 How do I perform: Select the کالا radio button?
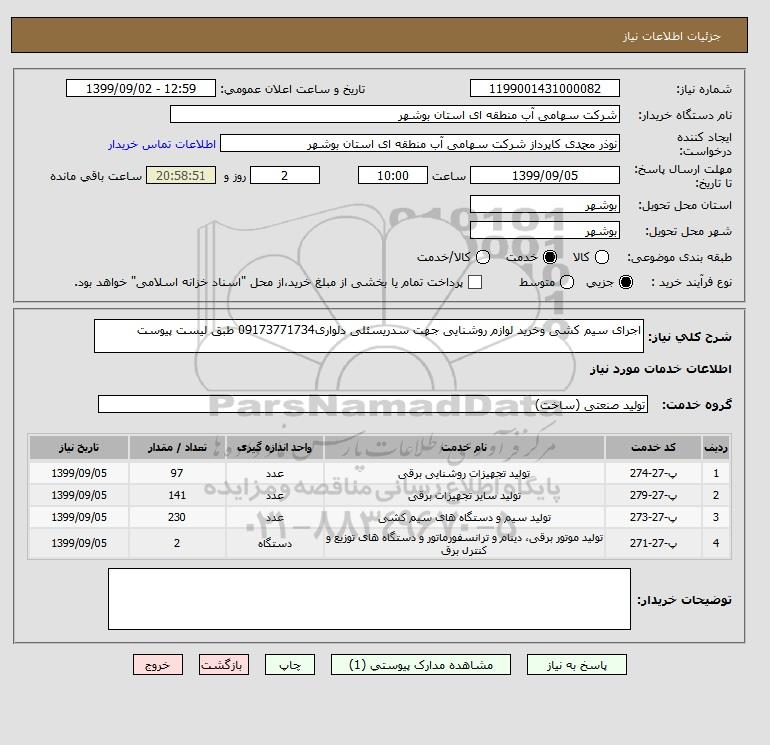(602, 257)
